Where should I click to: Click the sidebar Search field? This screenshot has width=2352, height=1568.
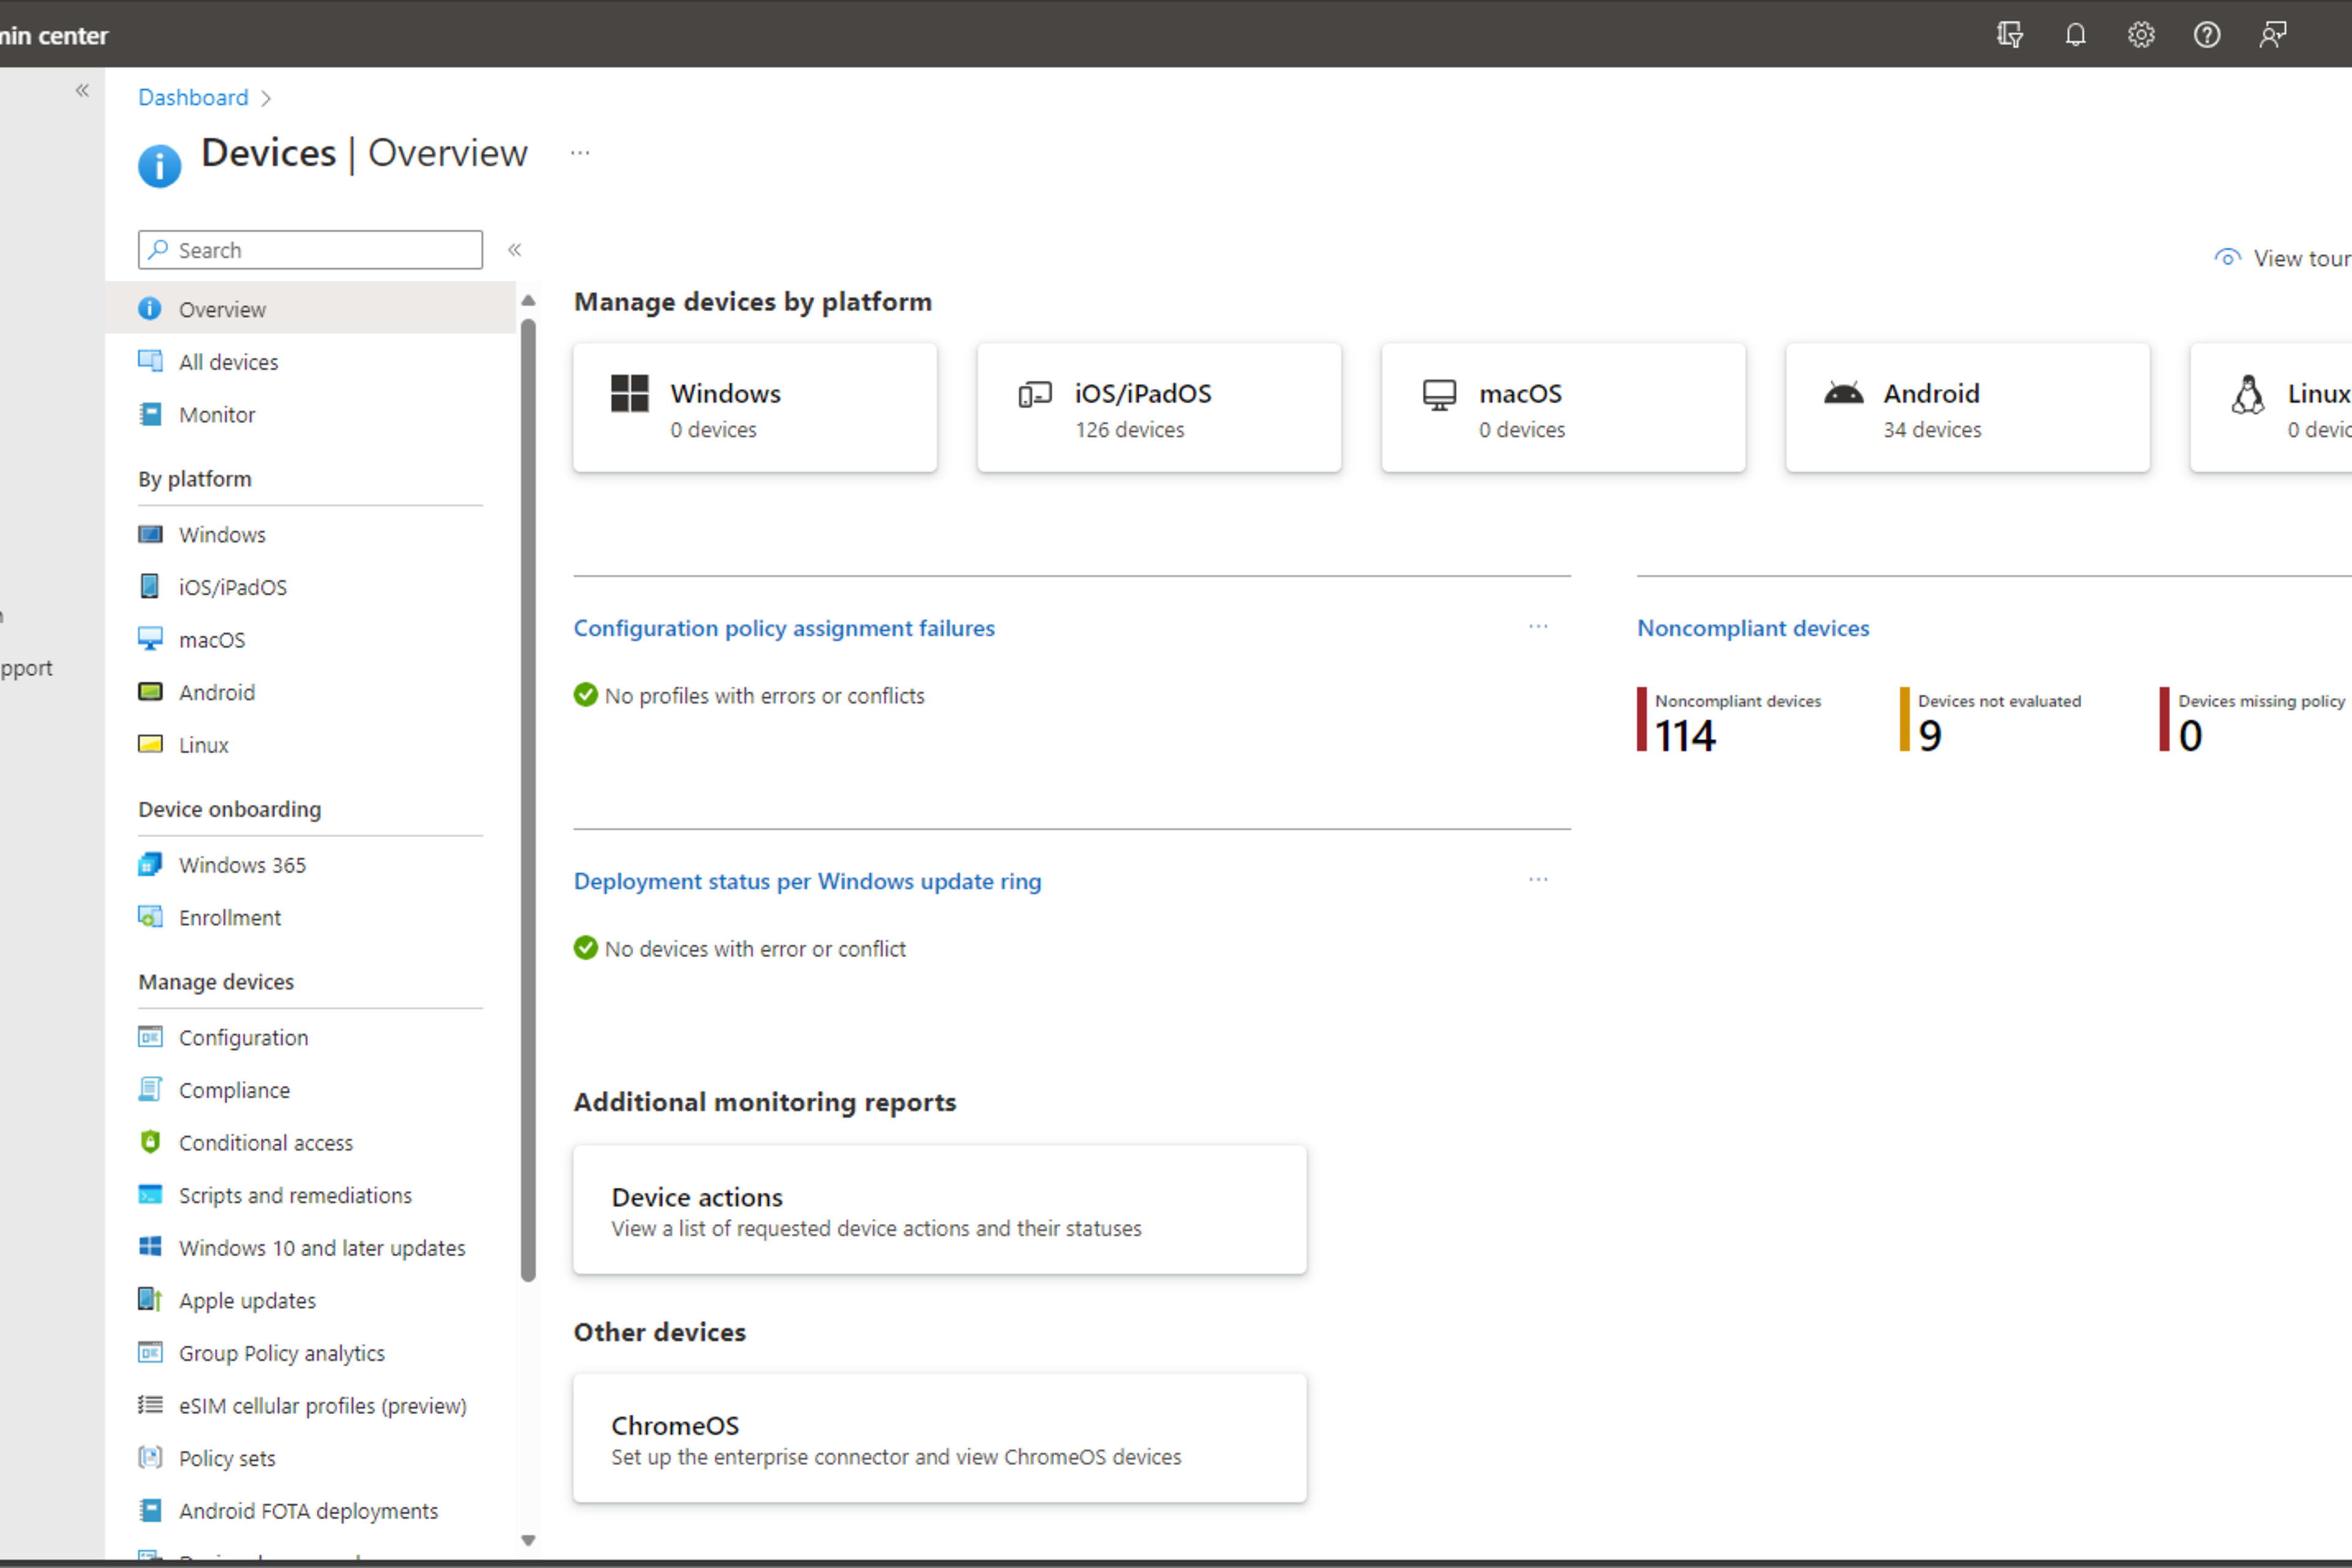point(310,250)
